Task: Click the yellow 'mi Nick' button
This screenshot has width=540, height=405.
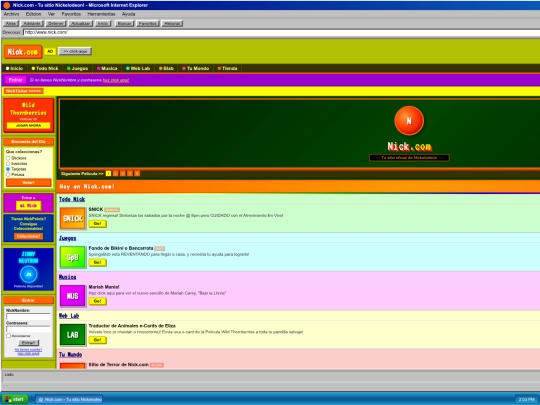Action: [29, 206]
